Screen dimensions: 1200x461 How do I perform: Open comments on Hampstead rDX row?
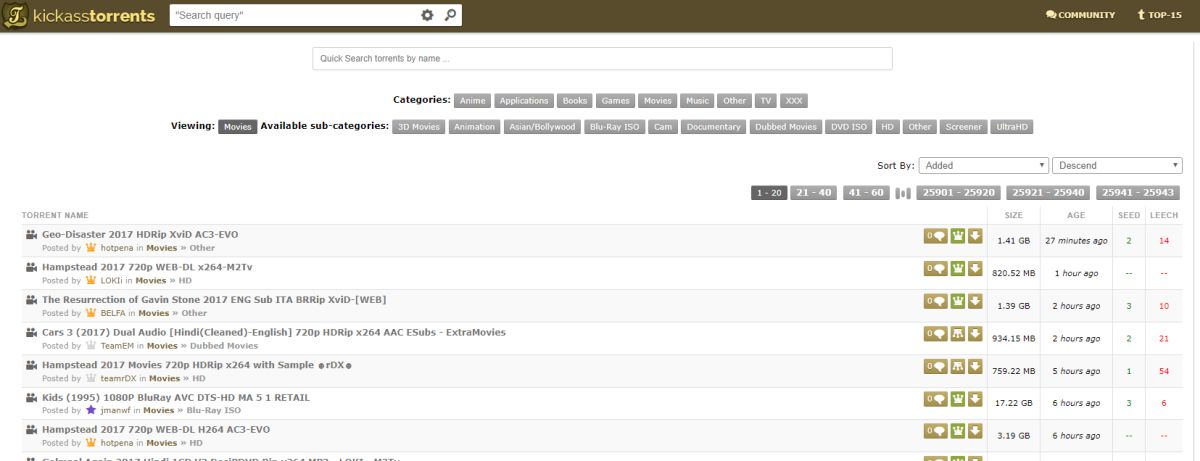(935, 366)
